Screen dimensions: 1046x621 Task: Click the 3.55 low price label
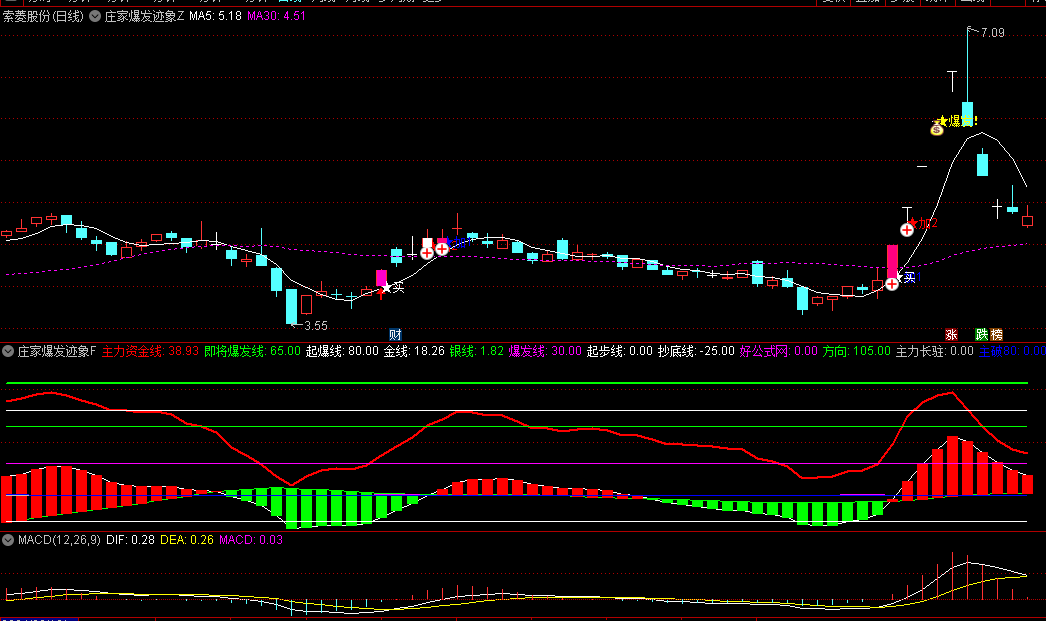[316, 326]
